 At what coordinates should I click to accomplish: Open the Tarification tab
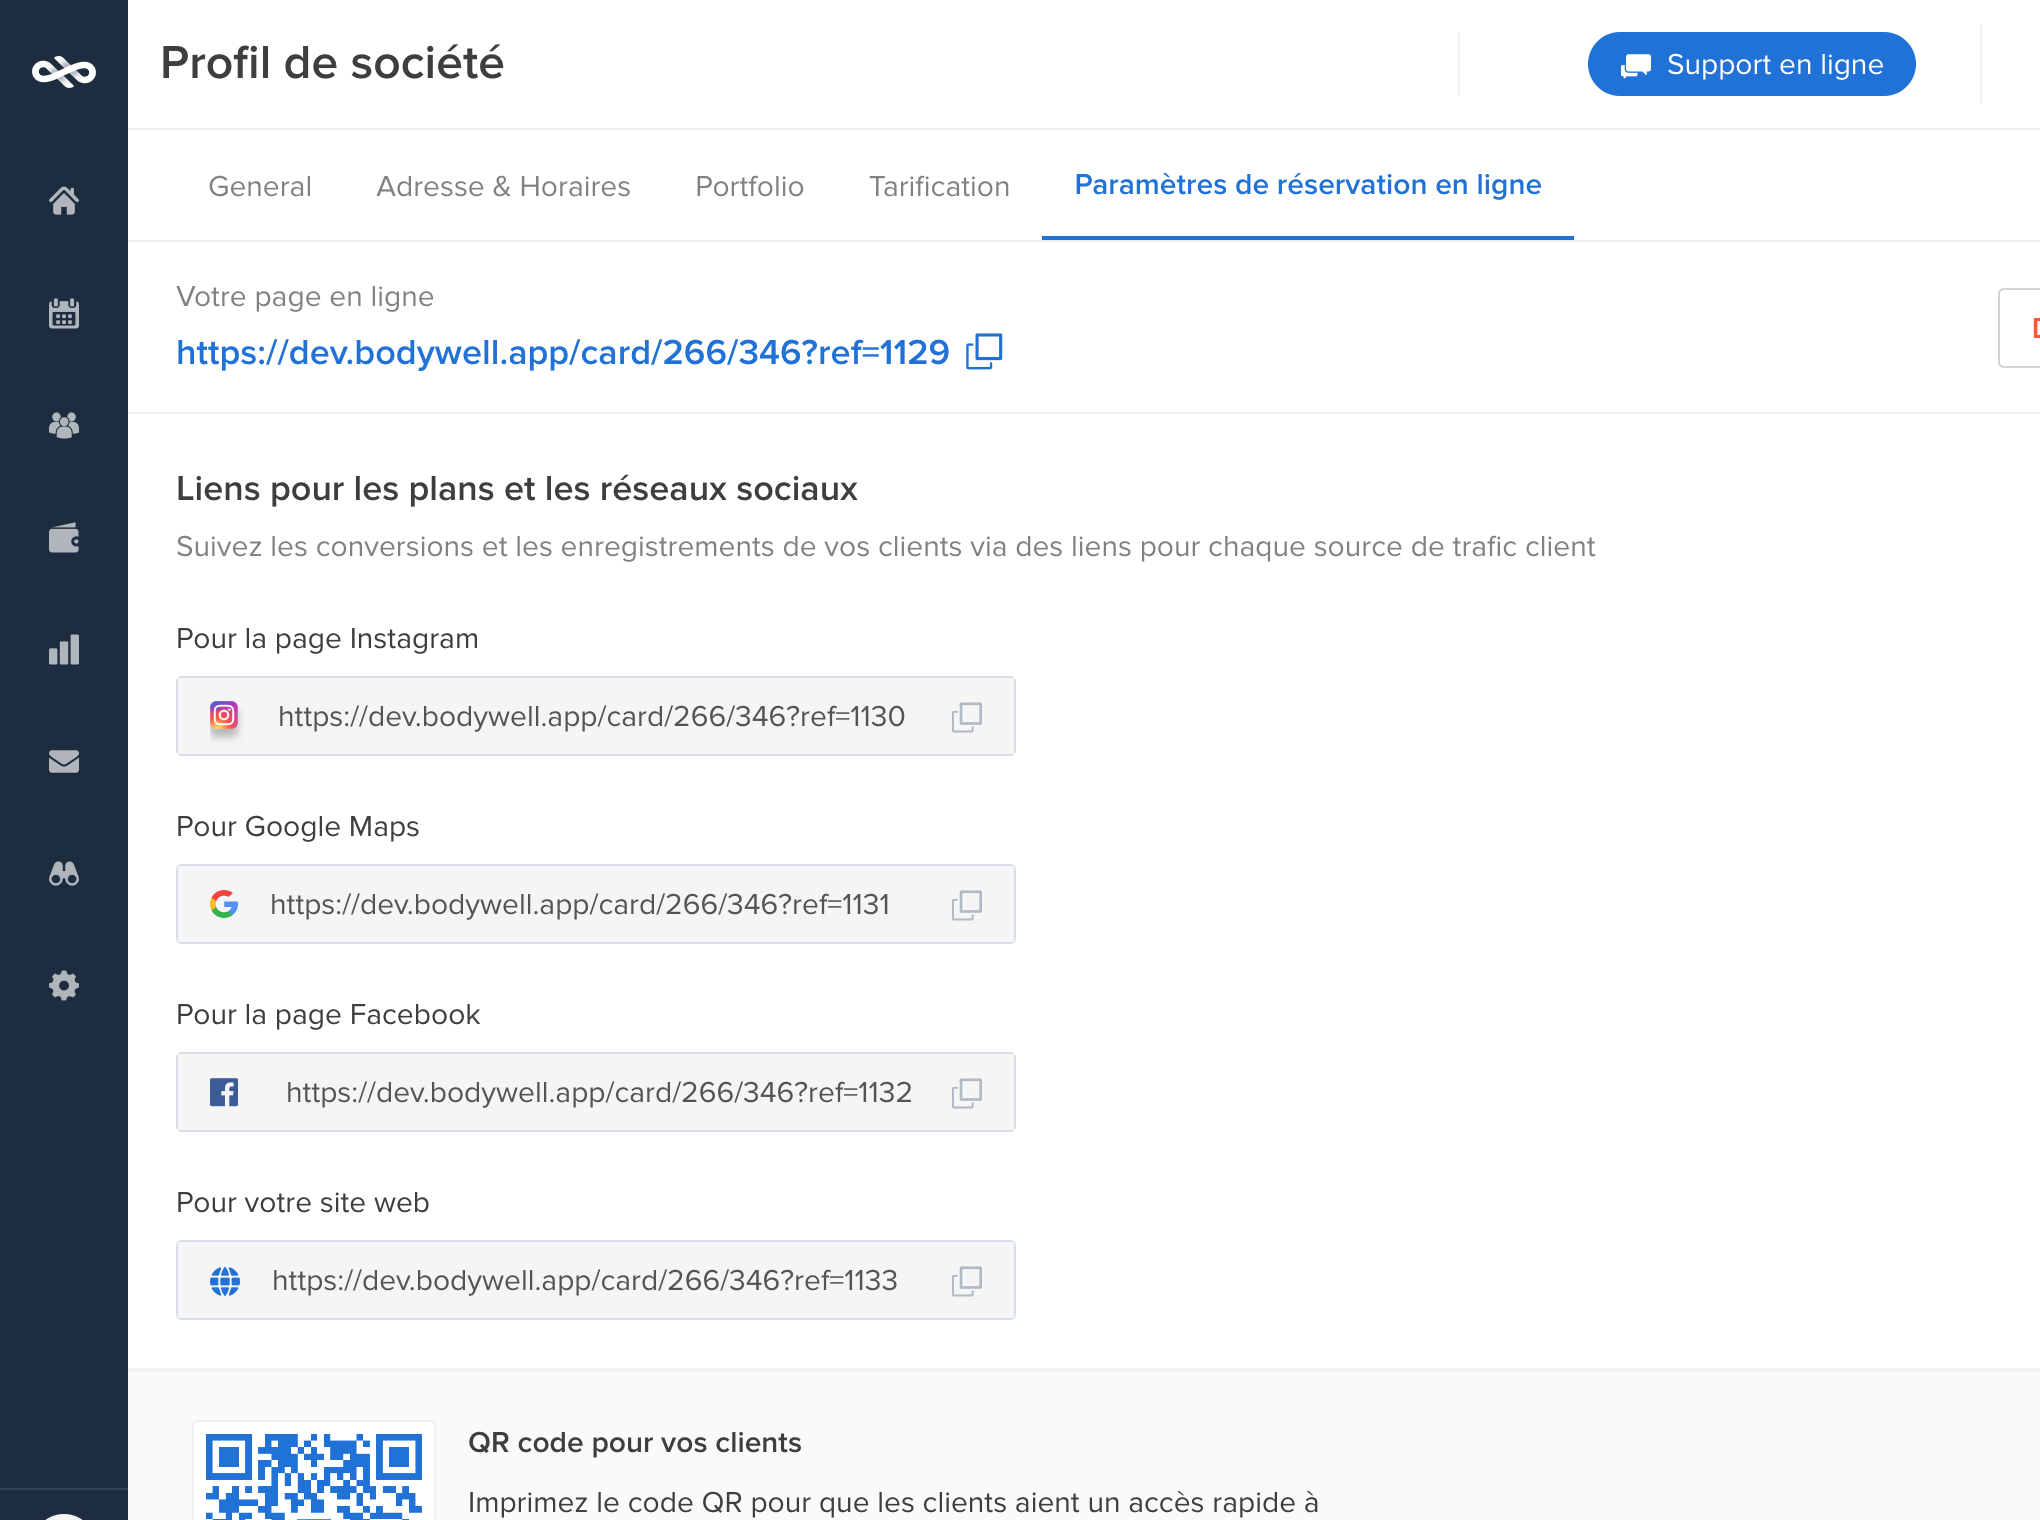939,186
